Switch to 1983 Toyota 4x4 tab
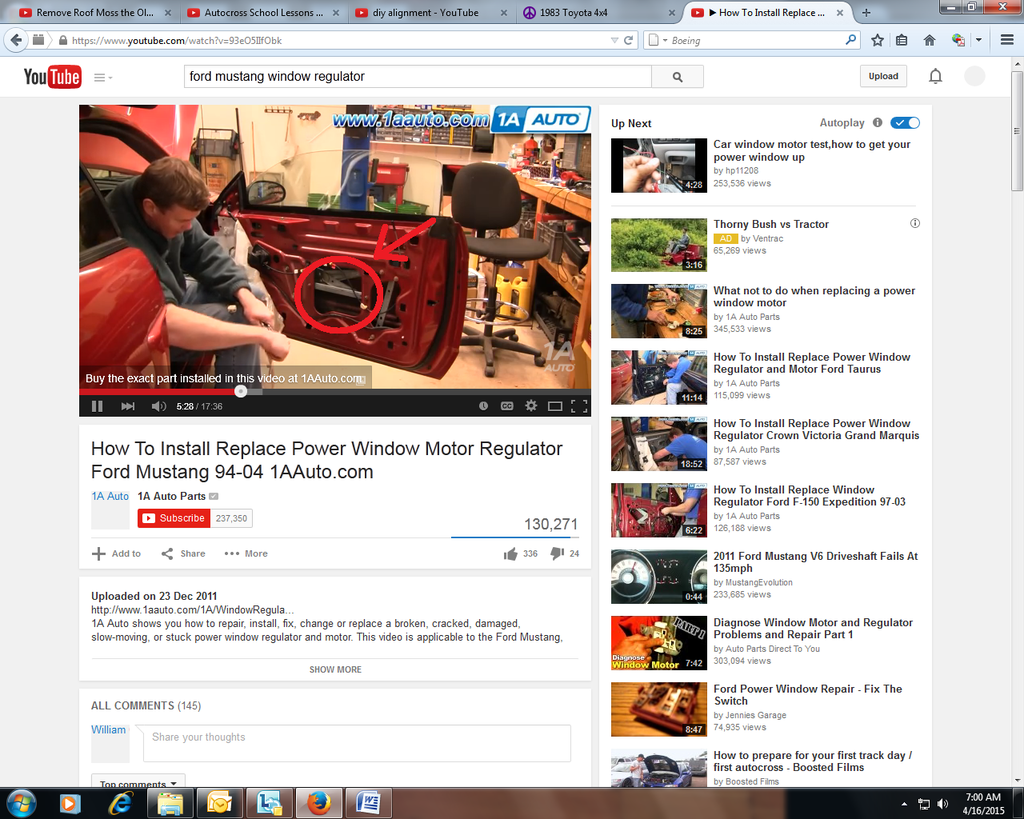Screen dimensions: 1024x819 [x=600, y=12]
